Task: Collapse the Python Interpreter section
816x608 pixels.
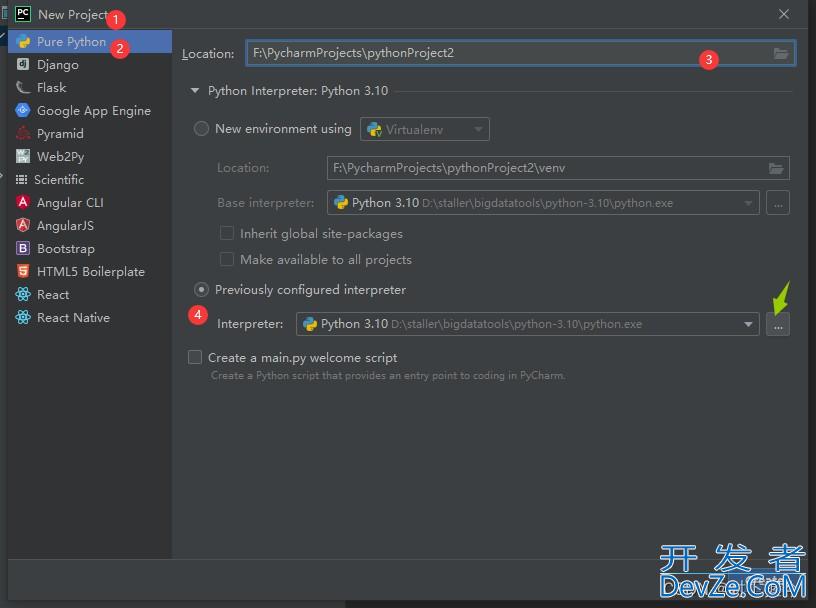Action: [x=195, y=91]
